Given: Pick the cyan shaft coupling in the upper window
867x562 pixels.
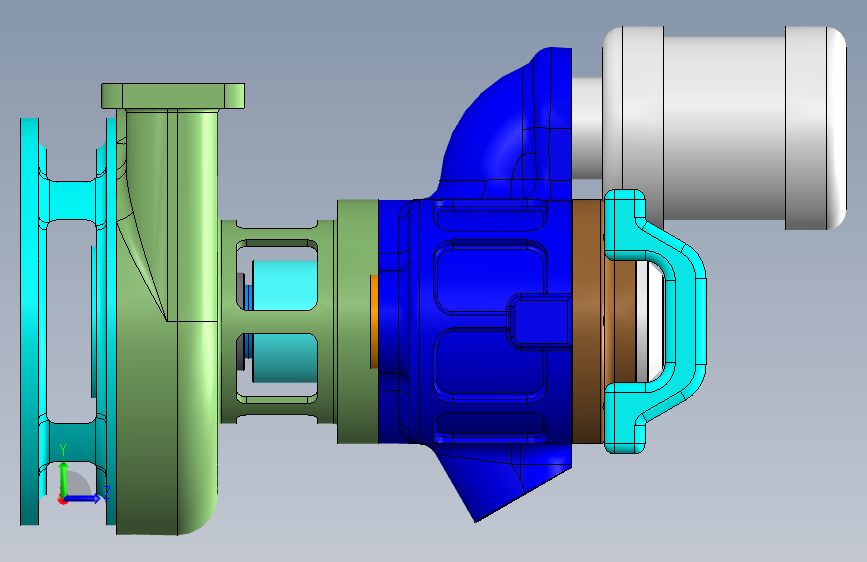Looking at the screenshot, I should (x=284, y=285).
